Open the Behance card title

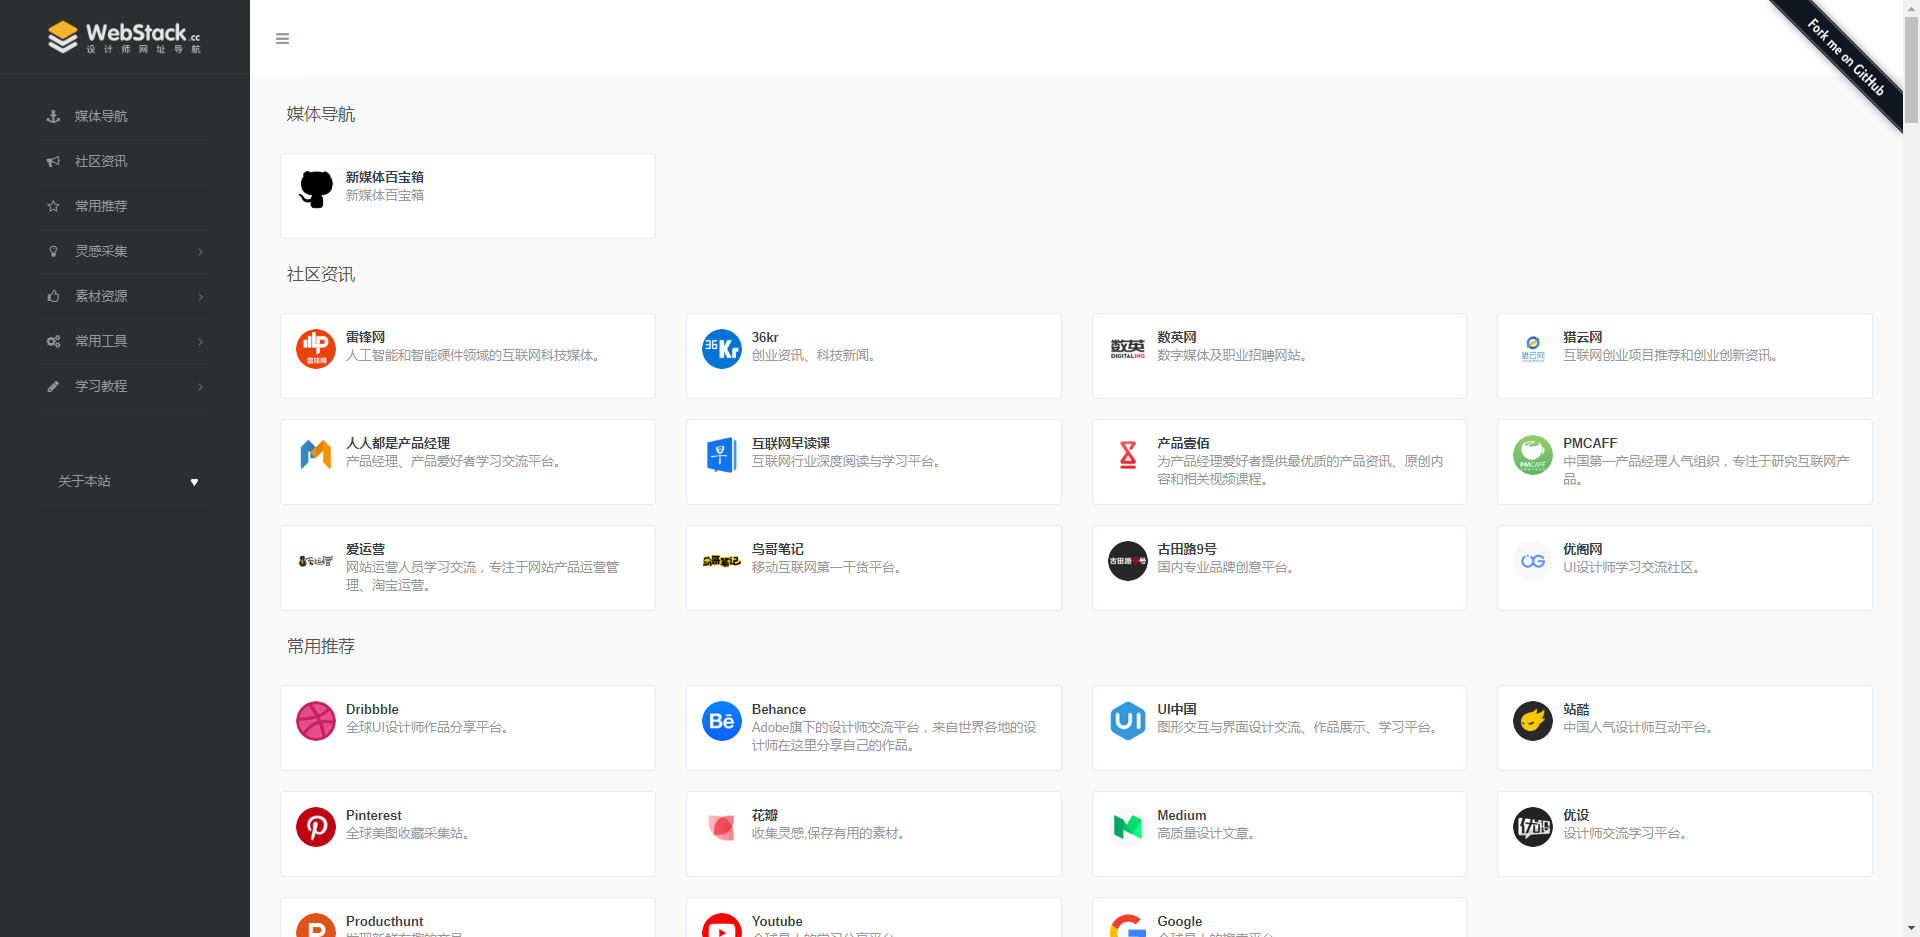click(778, 709)
